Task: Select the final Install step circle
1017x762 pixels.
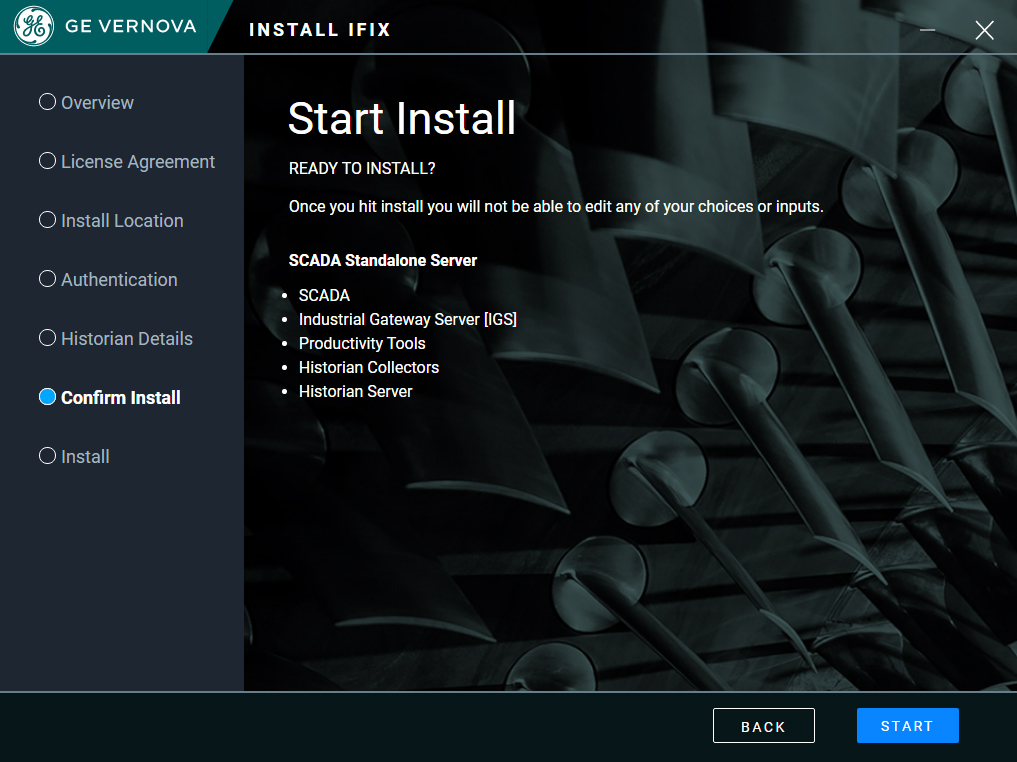Action: click(47, 456)
